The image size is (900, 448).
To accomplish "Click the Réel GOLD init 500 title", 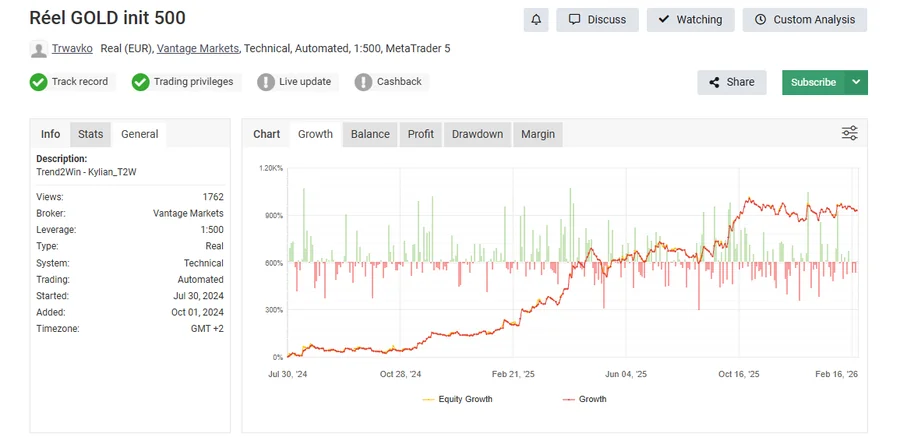I will [x=107, y=18].
